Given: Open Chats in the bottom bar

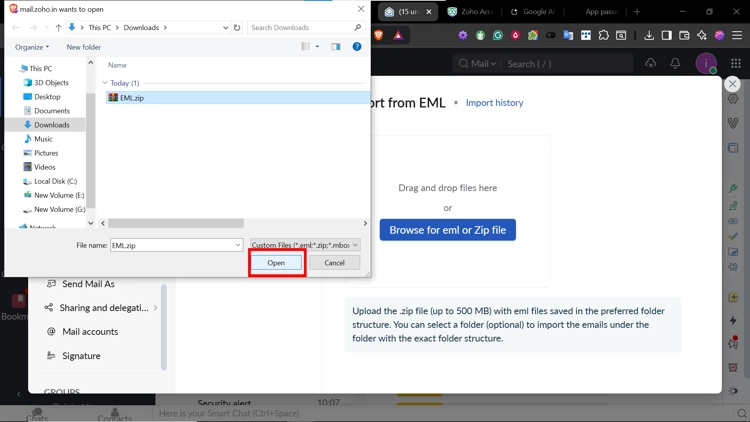Looking at the screenshot, I should (37, 414).
